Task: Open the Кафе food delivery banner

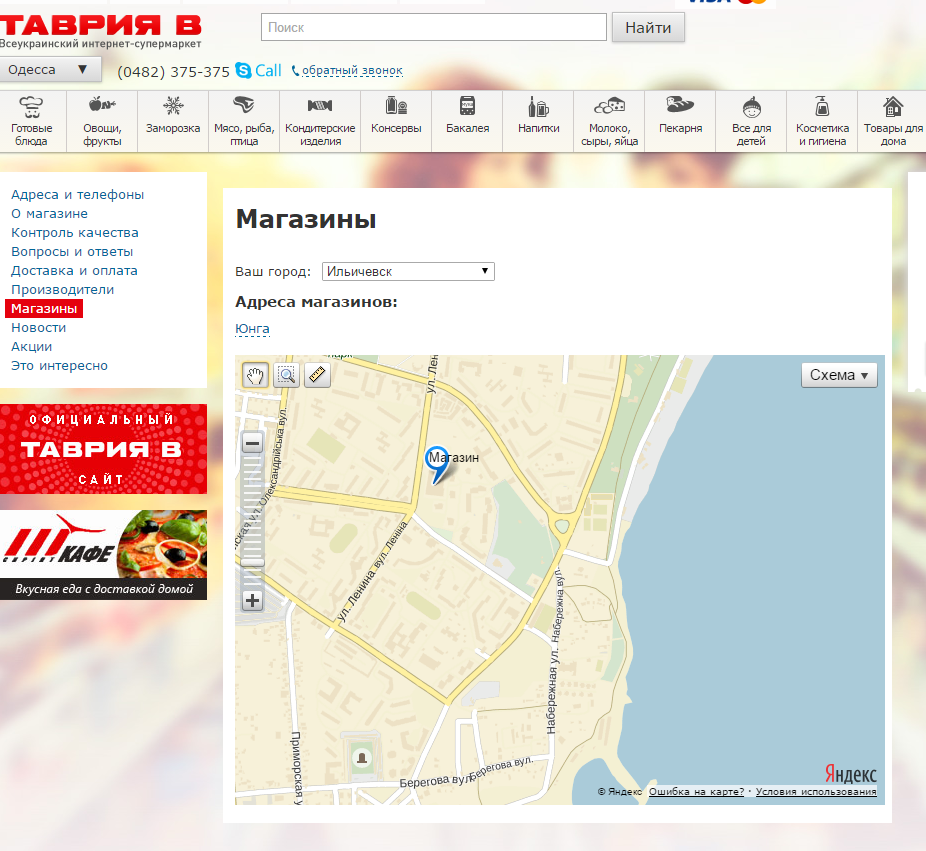Action: coord(103,554)
